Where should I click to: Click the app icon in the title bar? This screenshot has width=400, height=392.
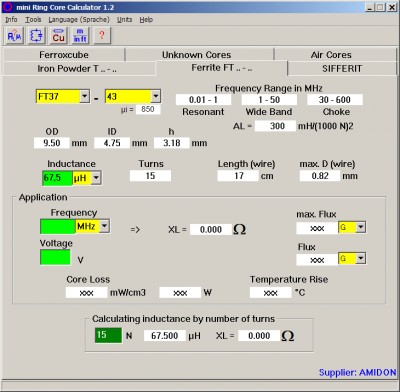tap(8, 7)
